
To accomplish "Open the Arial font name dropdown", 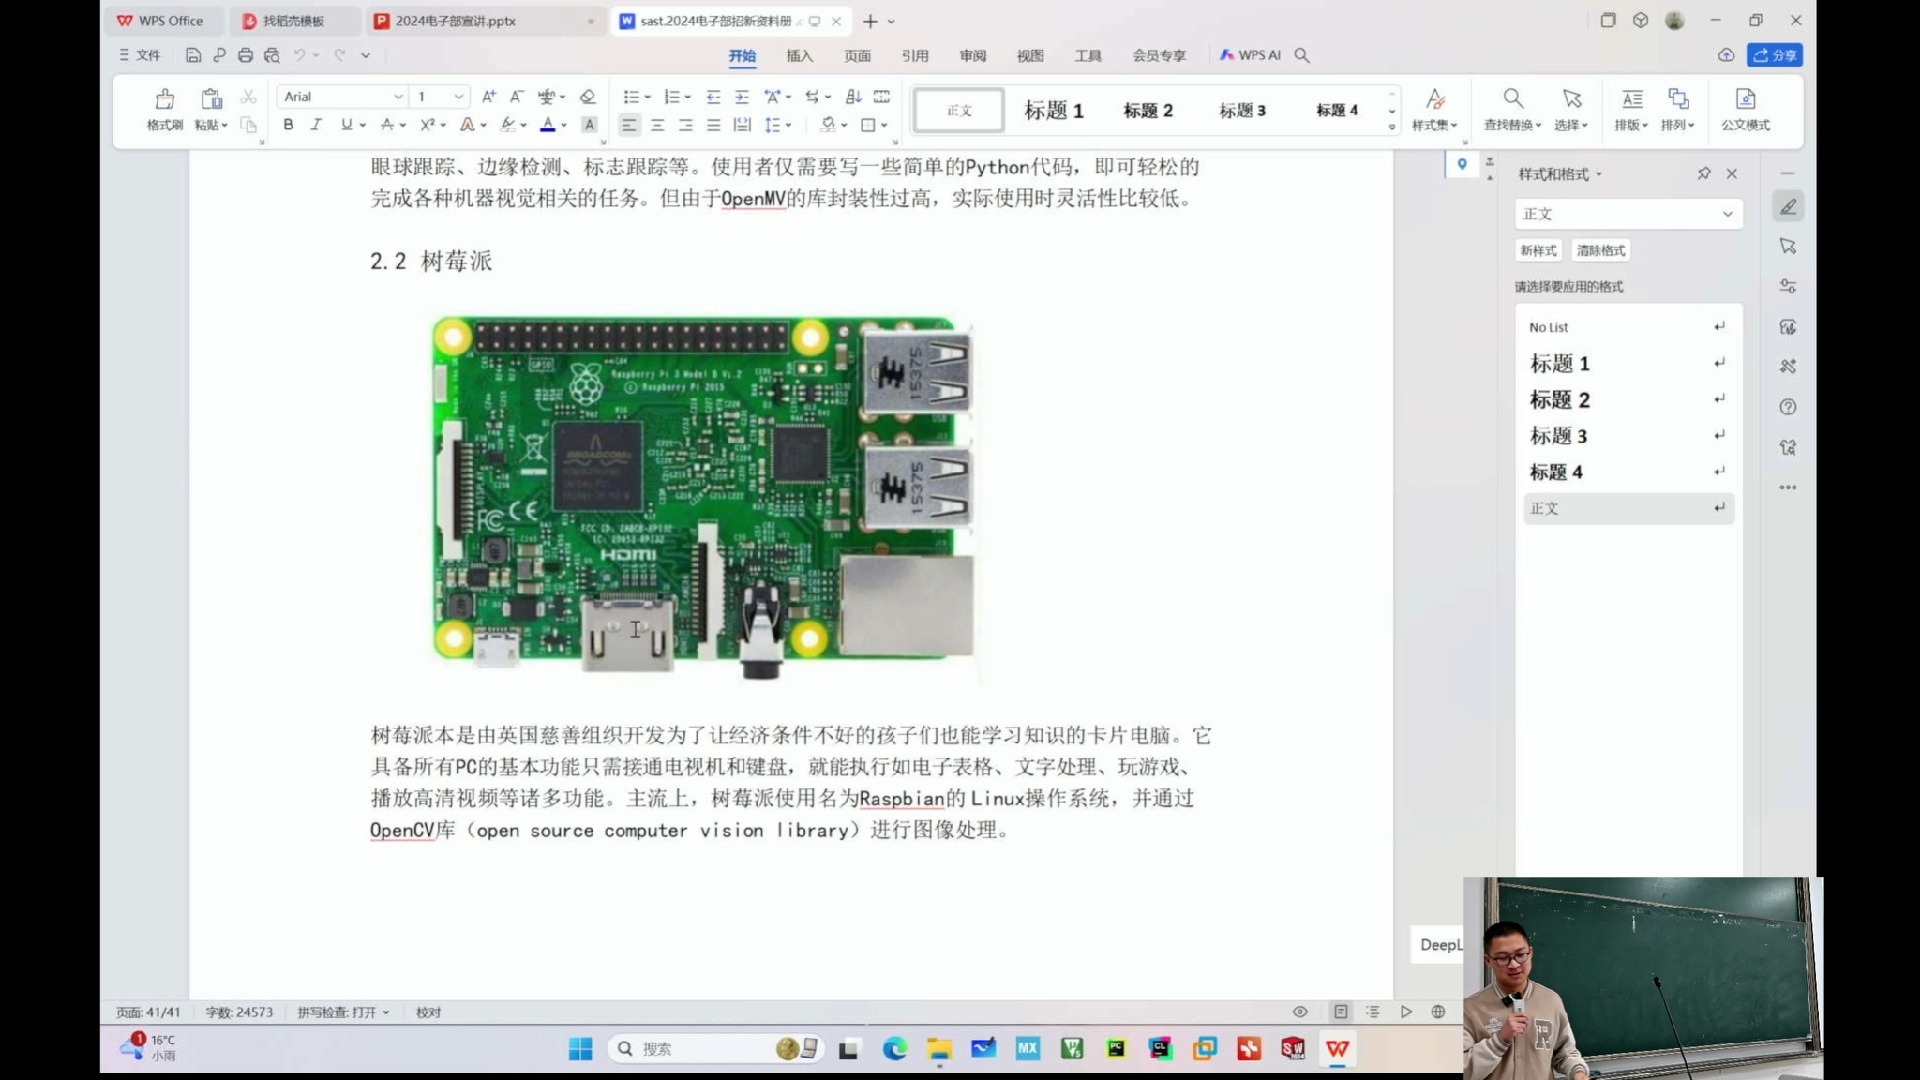I will tap(398, 97).
